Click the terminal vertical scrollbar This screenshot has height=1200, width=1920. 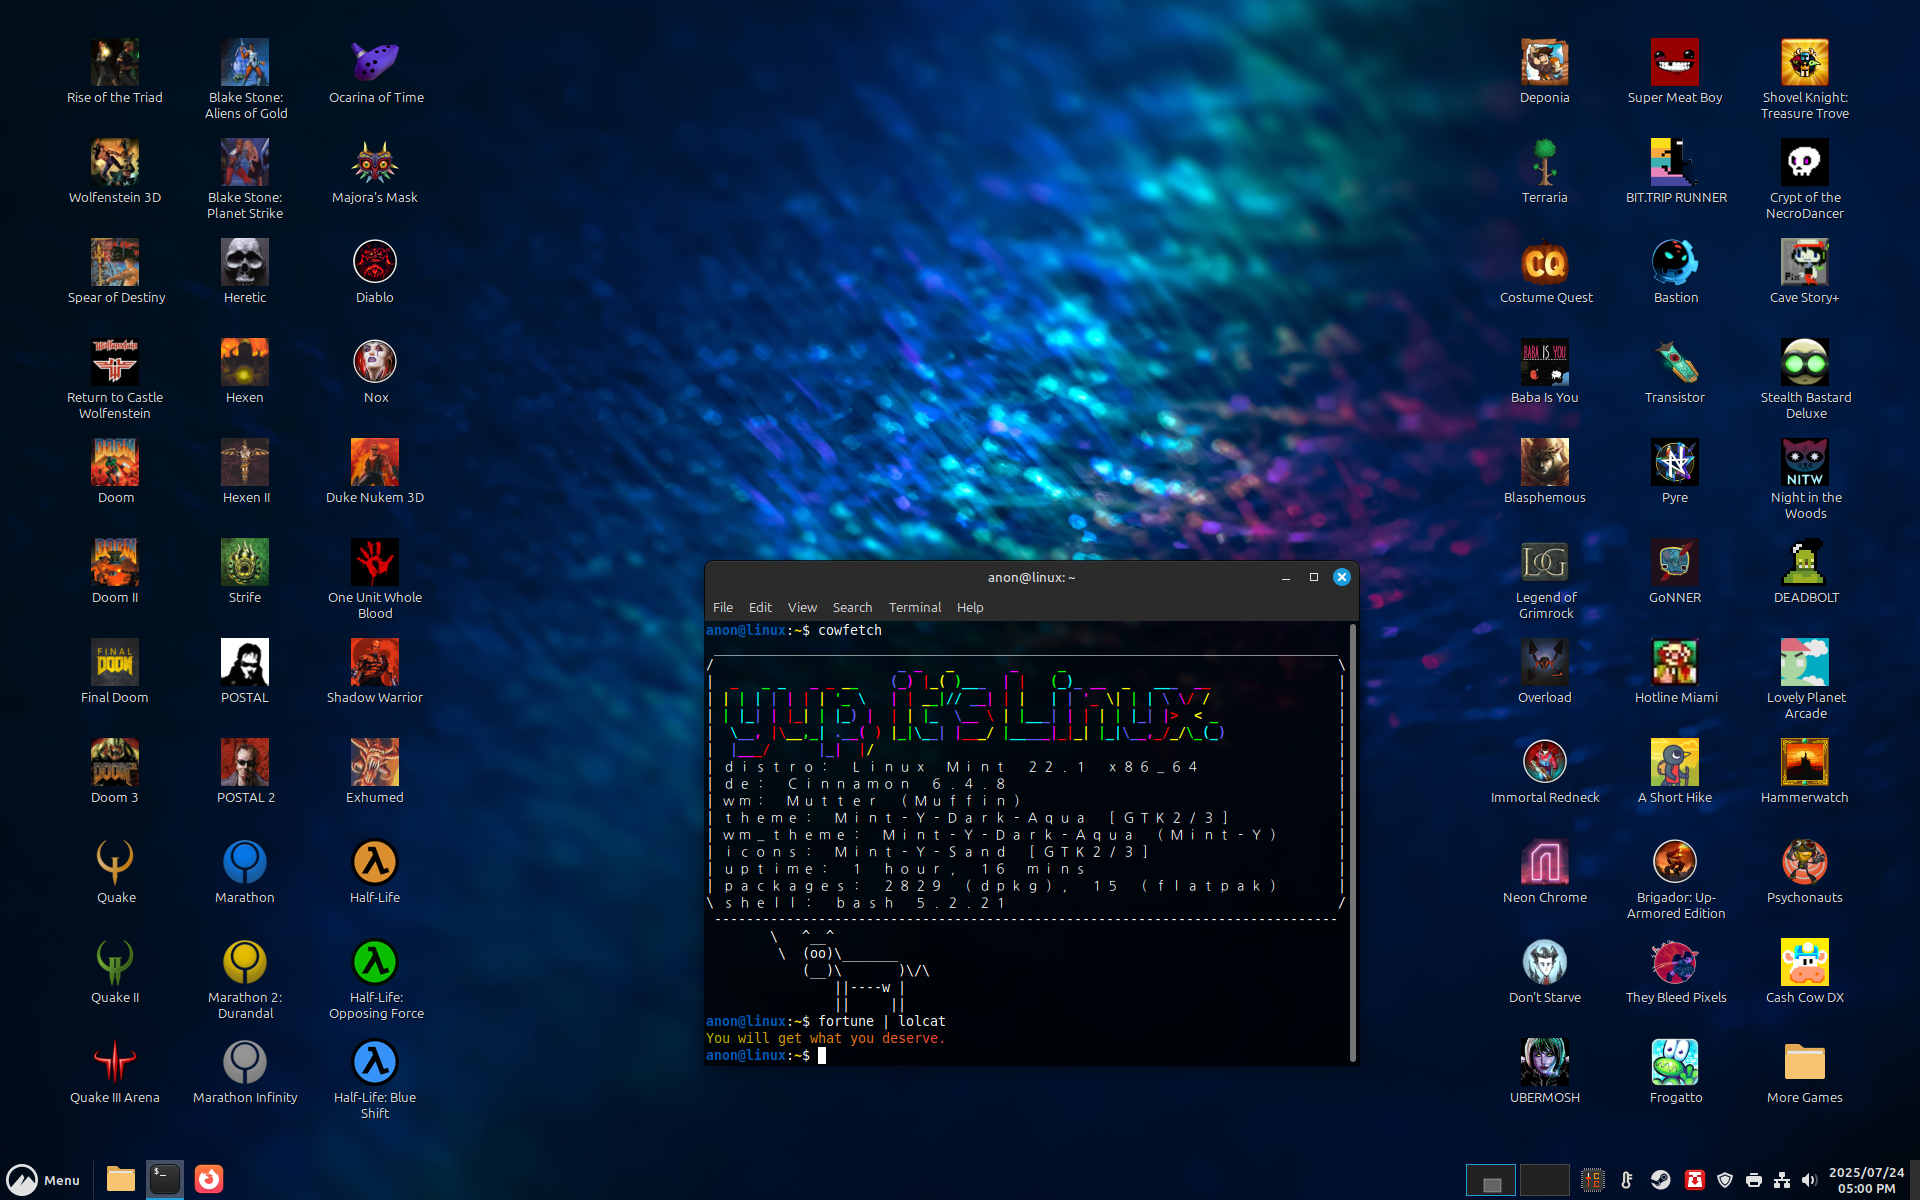1353,842
